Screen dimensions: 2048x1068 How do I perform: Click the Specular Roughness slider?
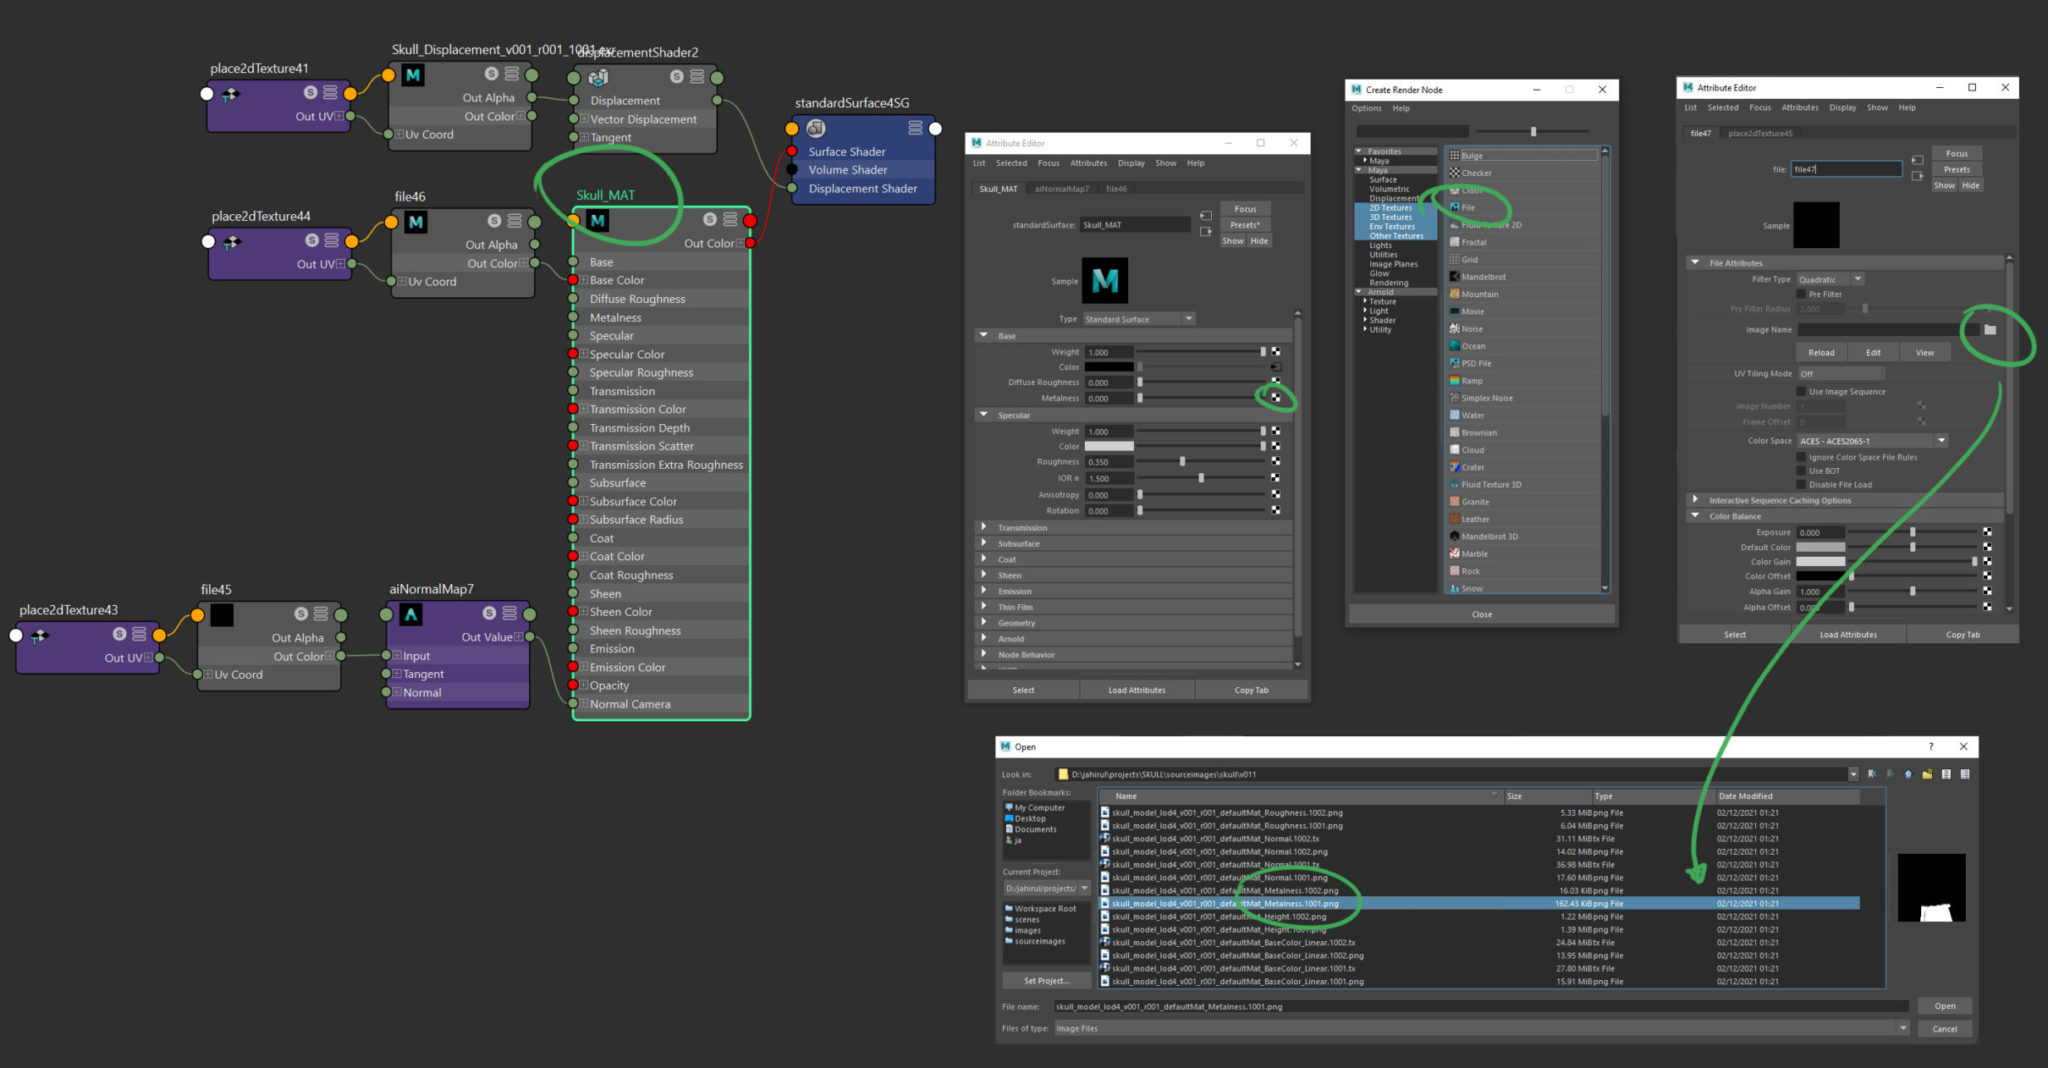1184,461
